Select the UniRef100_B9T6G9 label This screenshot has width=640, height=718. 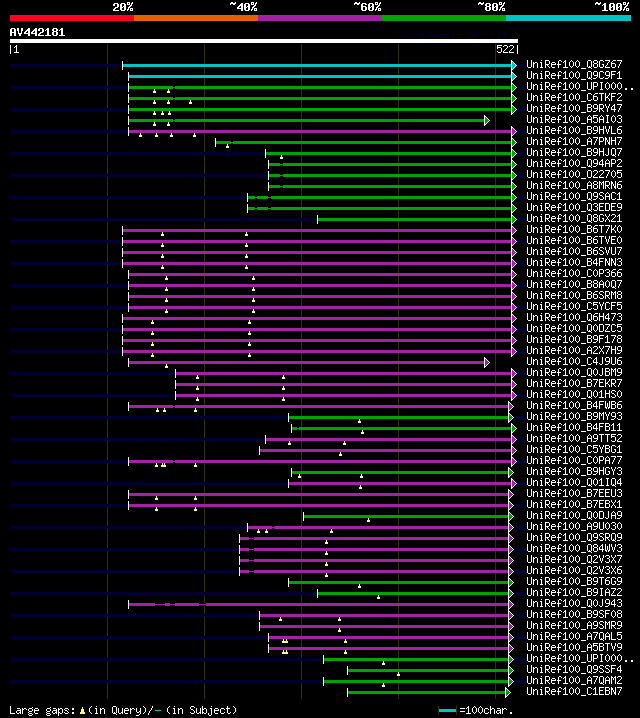coord(574,581)
